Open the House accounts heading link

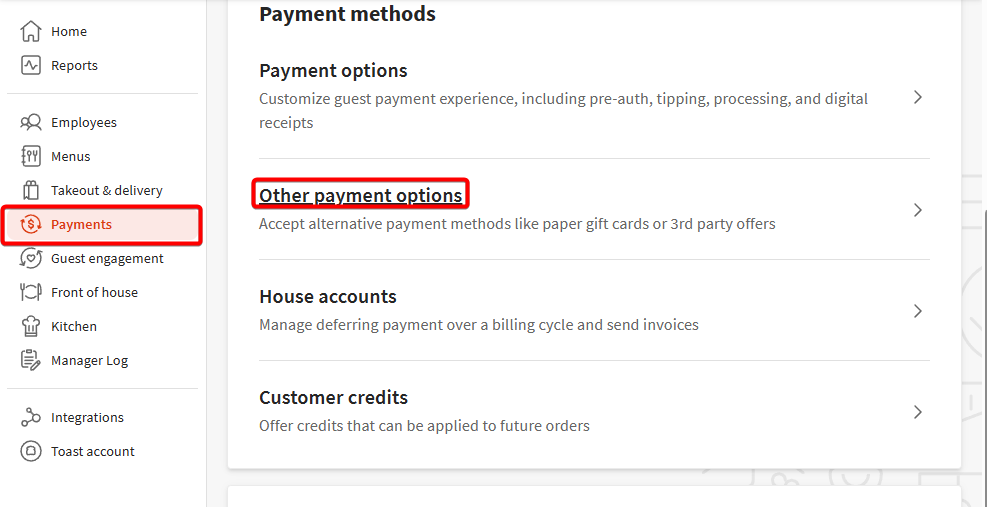tap(327, 296)
